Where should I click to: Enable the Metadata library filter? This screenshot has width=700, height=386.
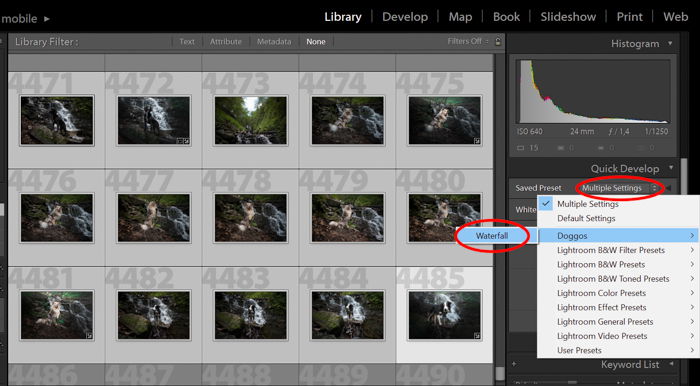(274, 42)
